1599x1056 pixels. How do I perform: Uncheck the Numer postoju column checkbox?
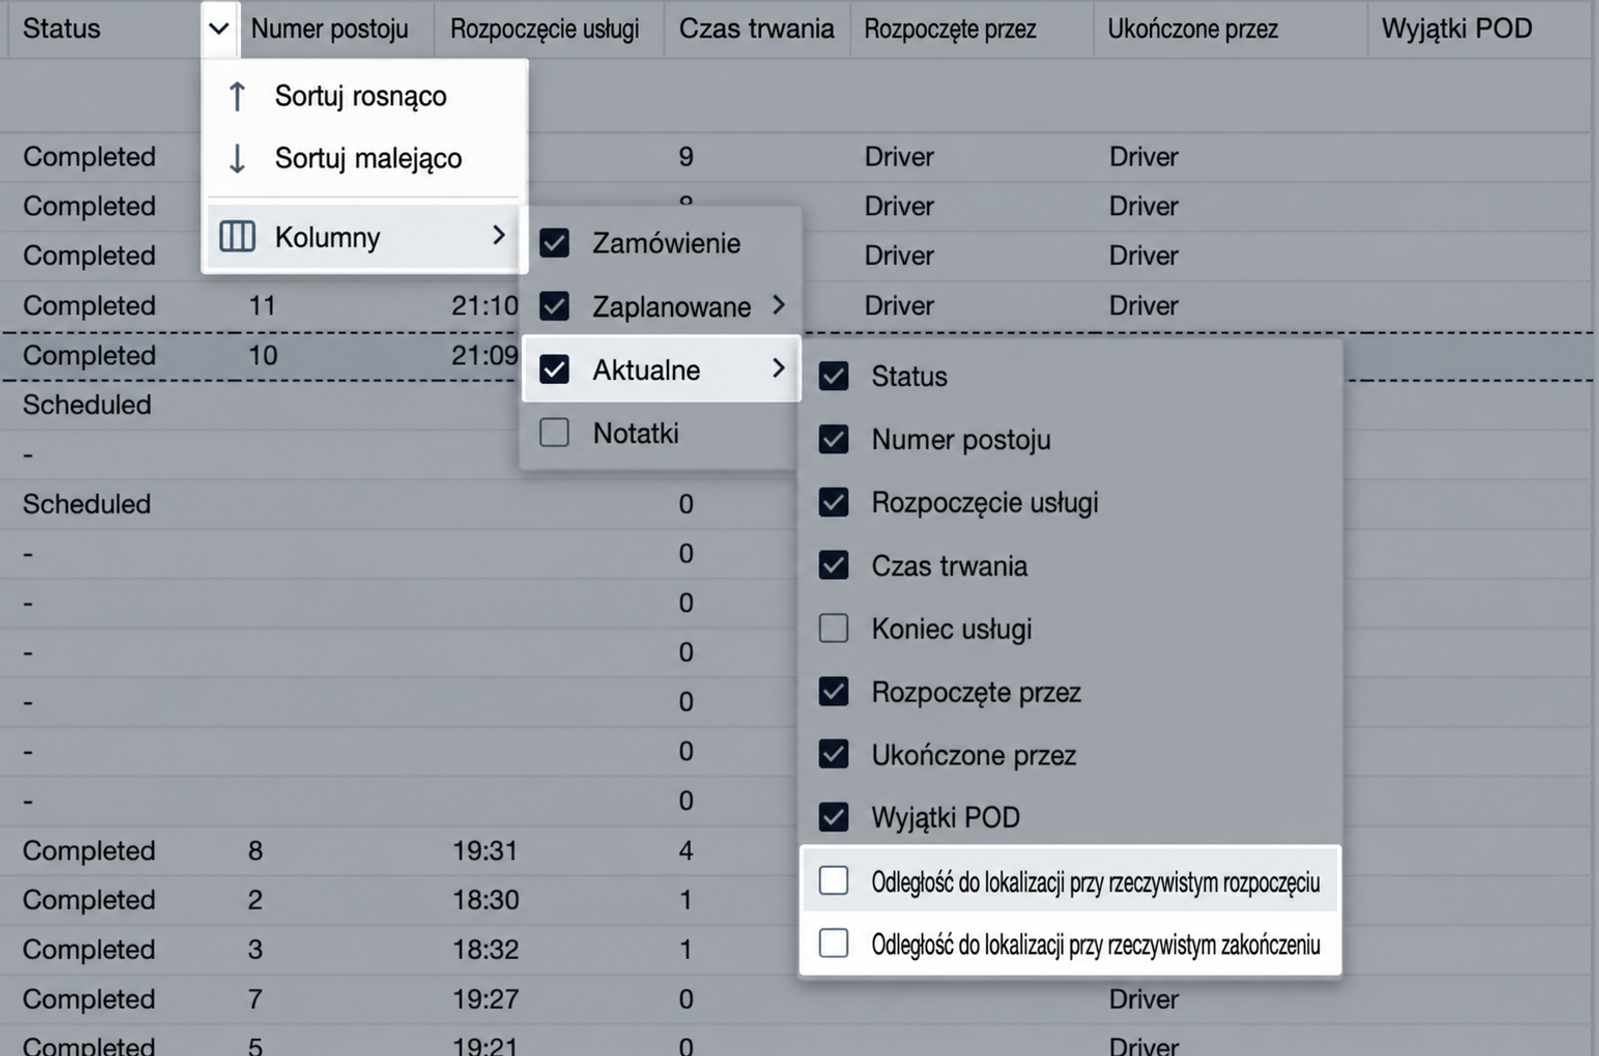[833, 439]
